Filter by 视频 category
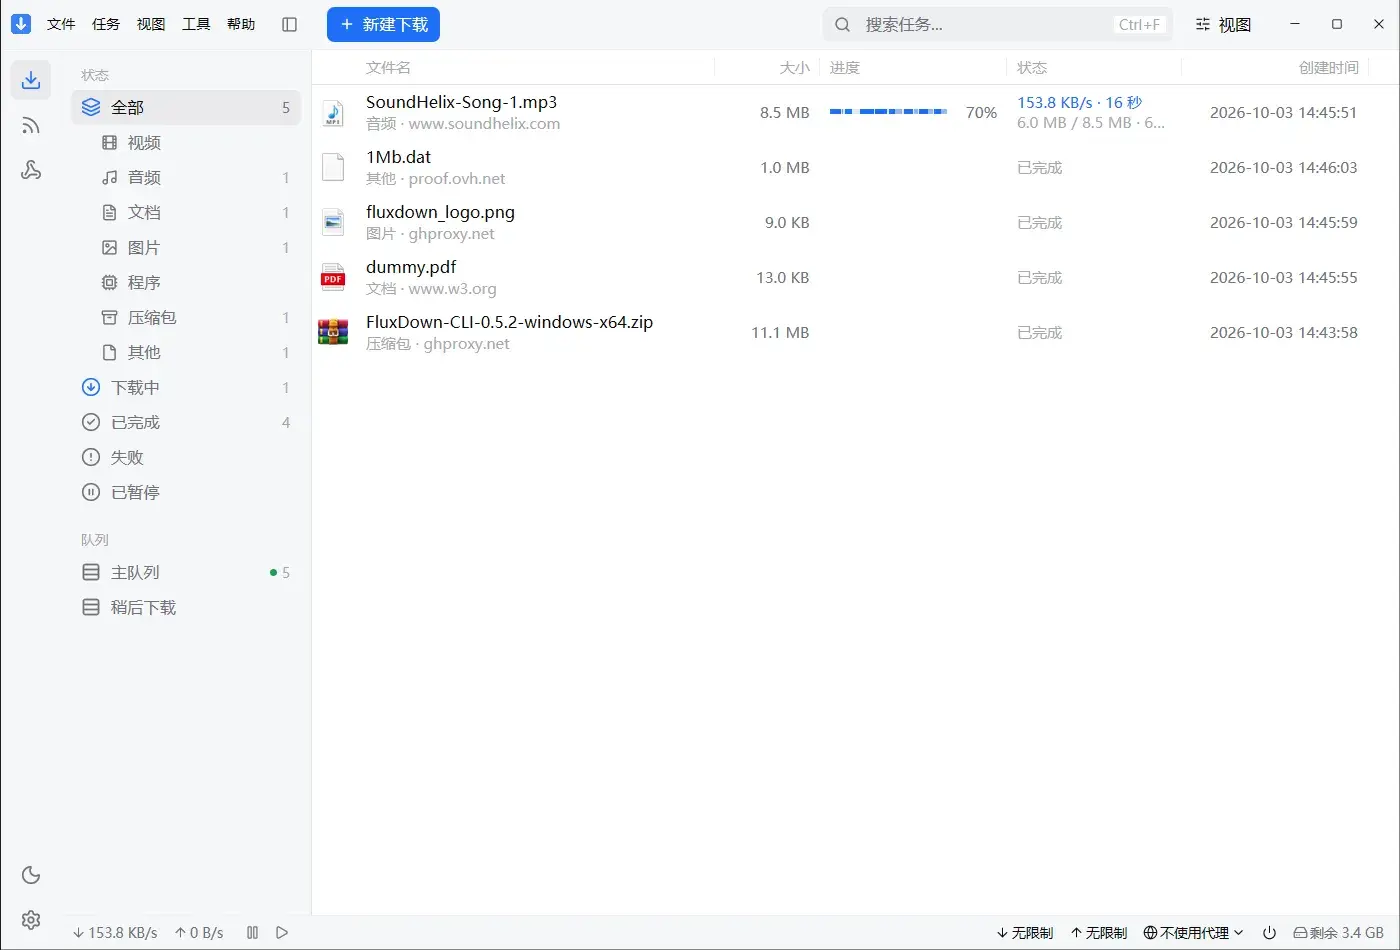The image size is (1400, 950). 186,142
